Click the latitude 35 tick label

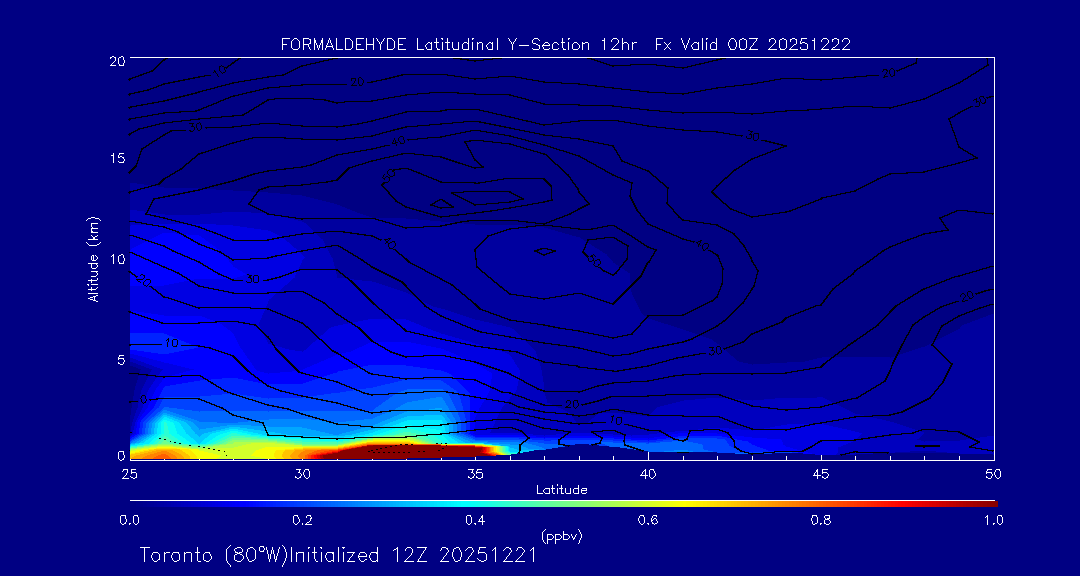point(475,472)
